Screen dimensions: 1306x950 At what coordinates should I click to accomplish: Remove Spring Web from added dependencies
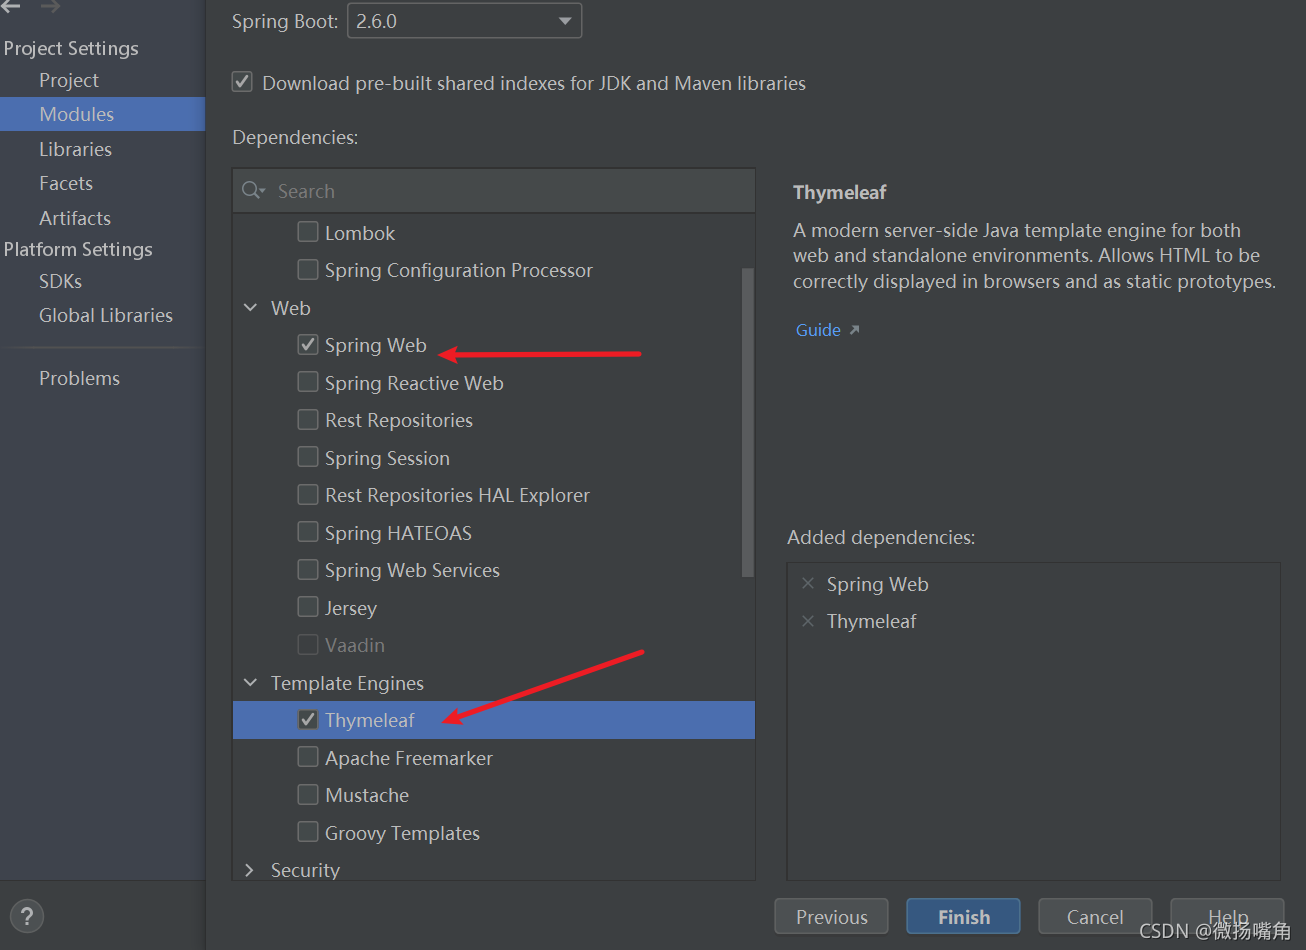tap(808, 584)
